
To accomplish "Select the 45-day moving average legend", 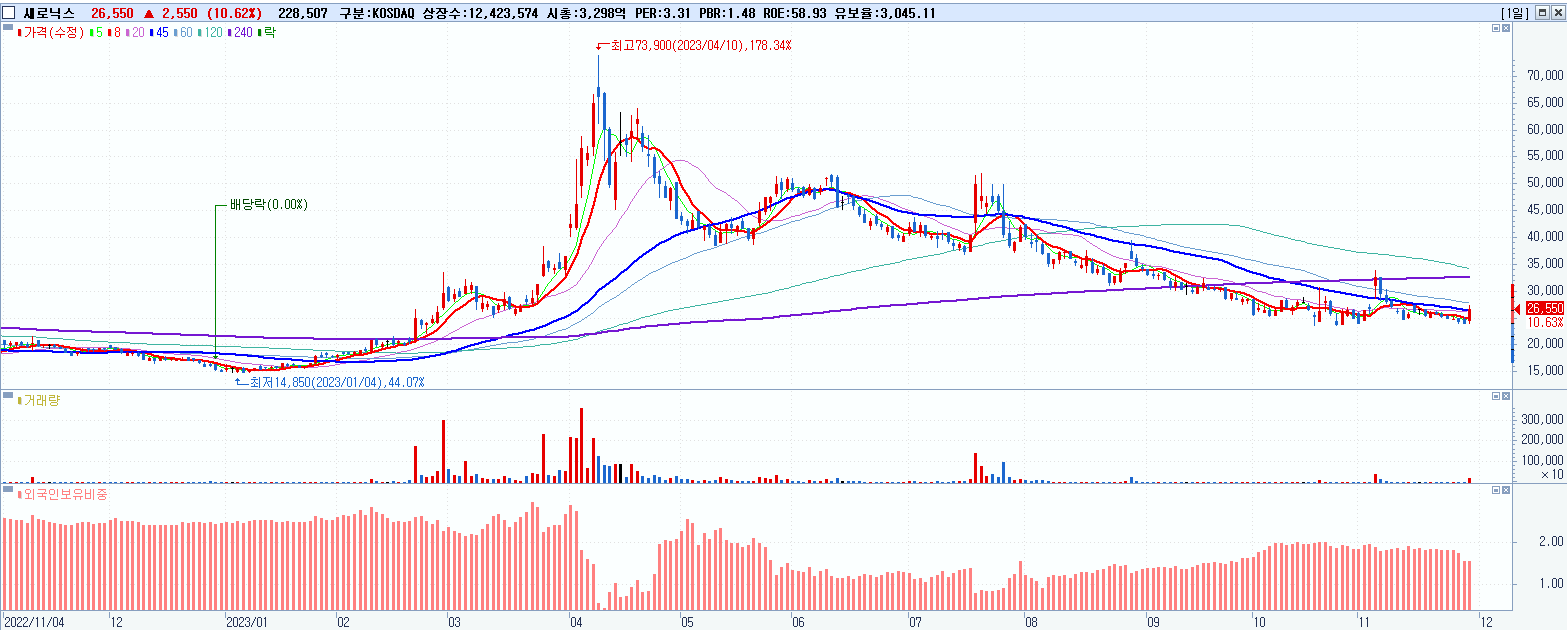I will point(160,33).
